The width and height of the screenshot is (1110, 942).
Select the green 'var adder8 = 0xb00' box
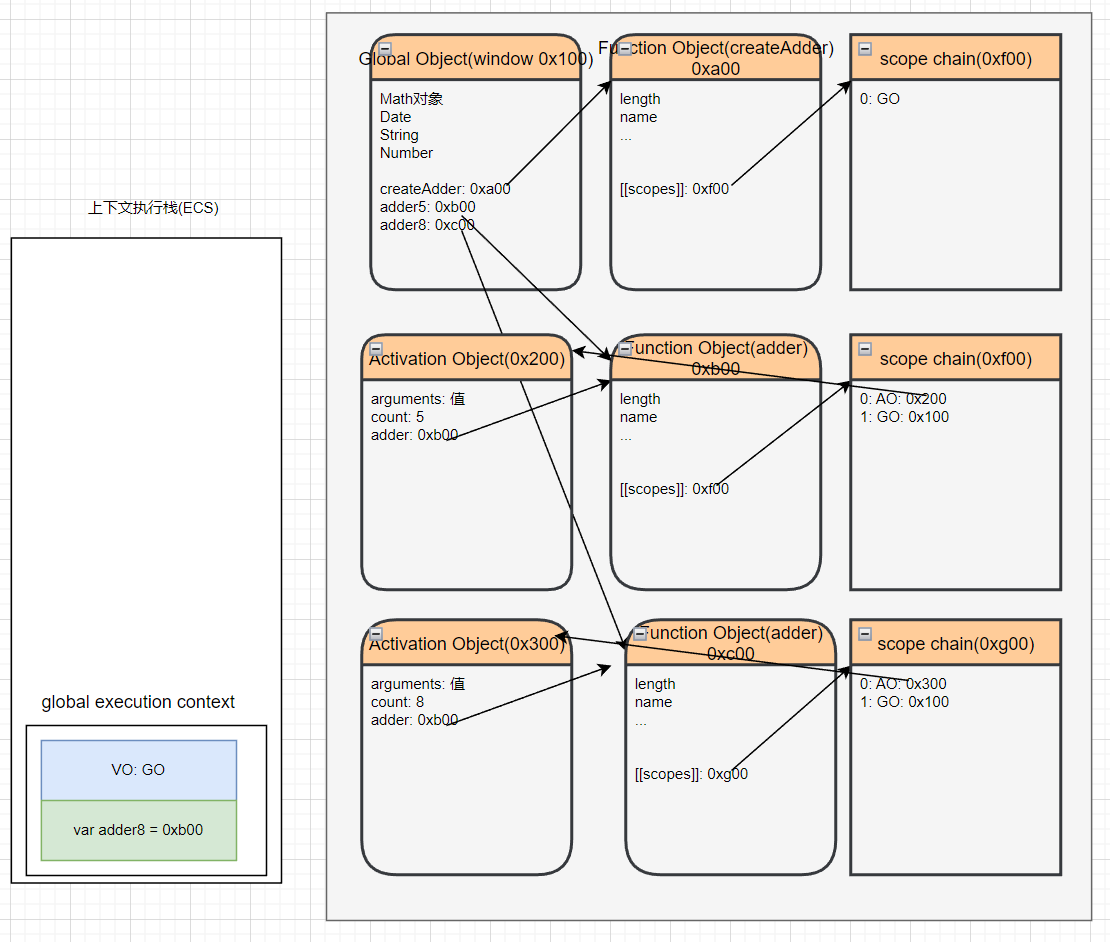(138, 829)
